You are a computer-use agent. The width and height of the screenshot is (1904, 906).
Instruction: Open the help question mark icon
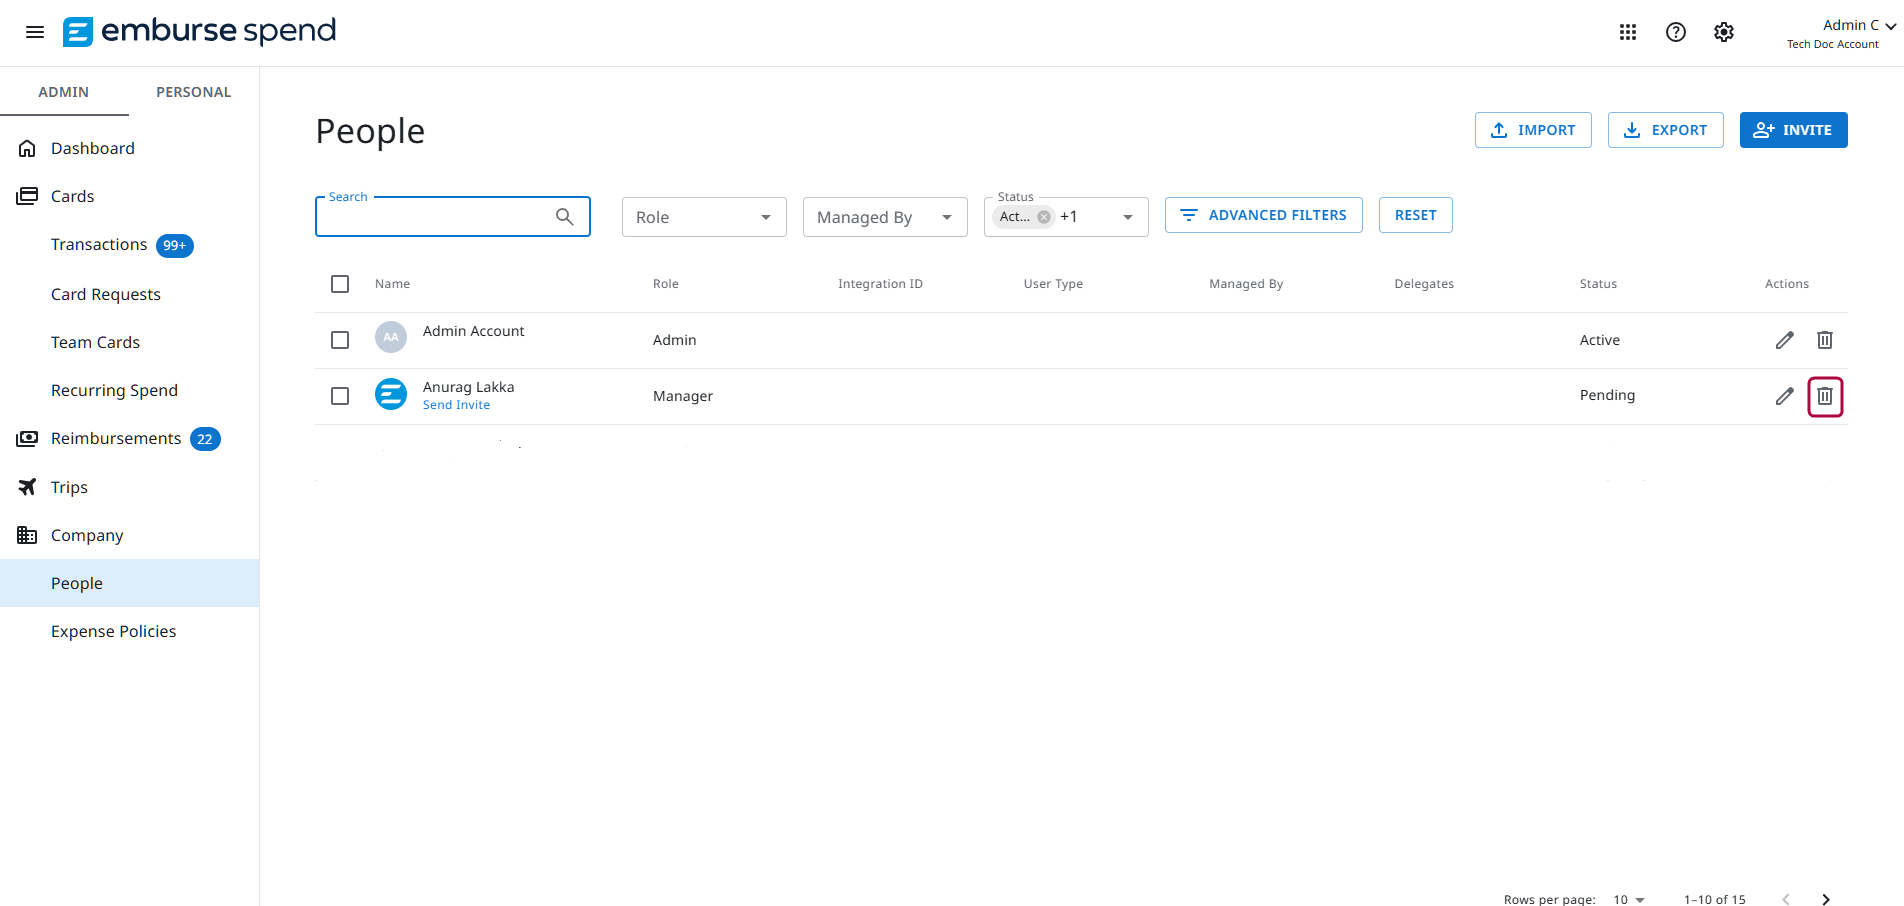(x=1676, y=32)
